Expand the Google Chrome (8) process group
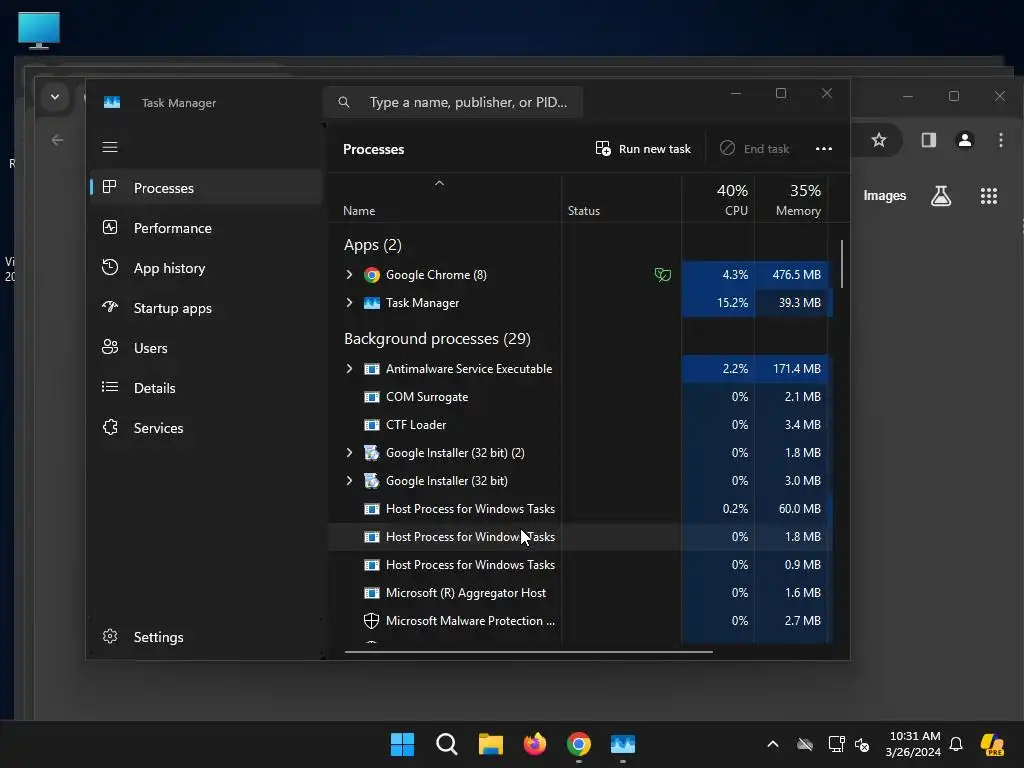The height and width of the screenshot is (768, 1024). pyautogui.click(x=349, y=275)
